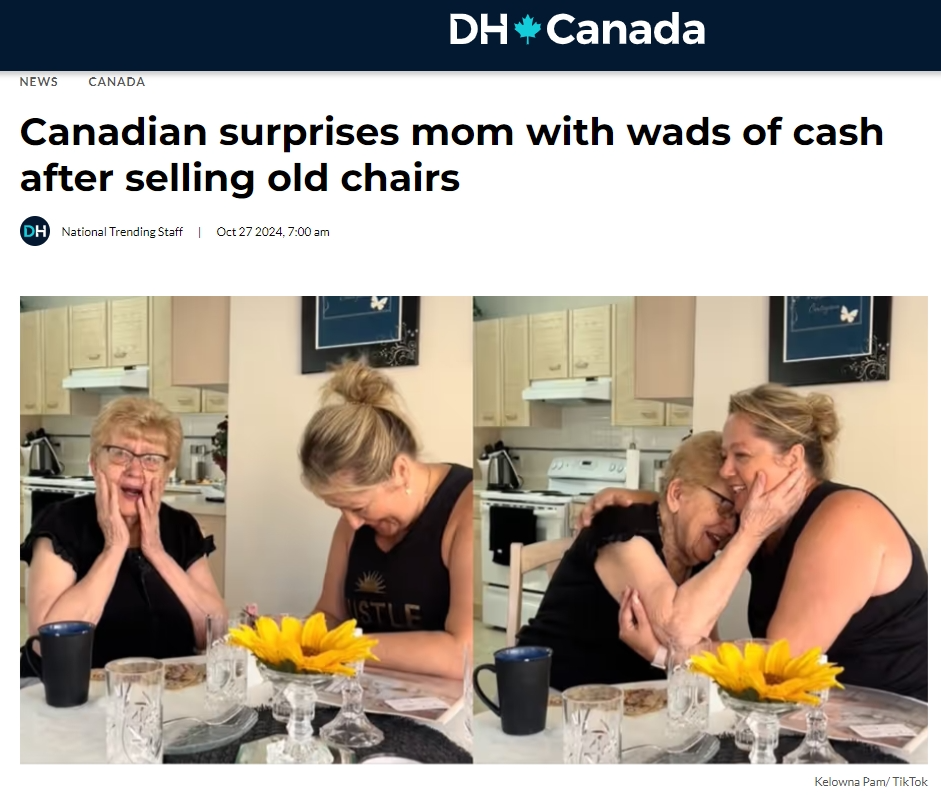The width and height of the screenshot is (941, 795).
Task: Click the sunflower in the right photo
Action: pyautogui.click(x=768, y=670)
